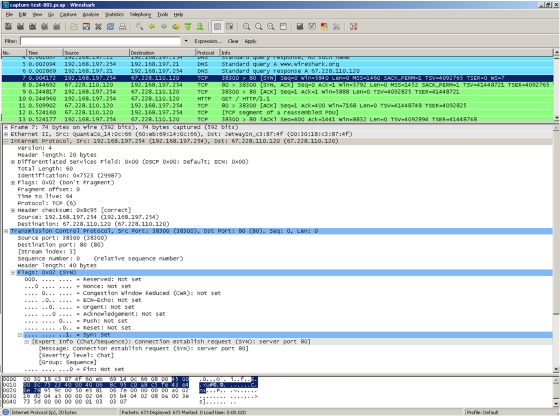
Task: Click the packet list vertical scrollbar
Action: pyautogui.click(x=556, y=85)
